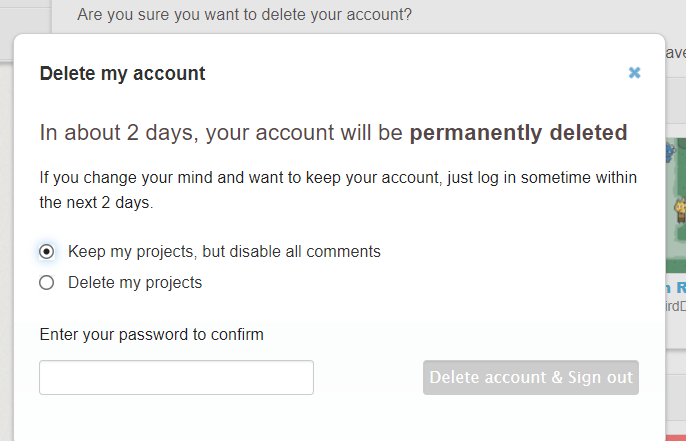
Task: Click the 'Delete my projects' label text
Action: pyautogui.click(x=135, y=283)
